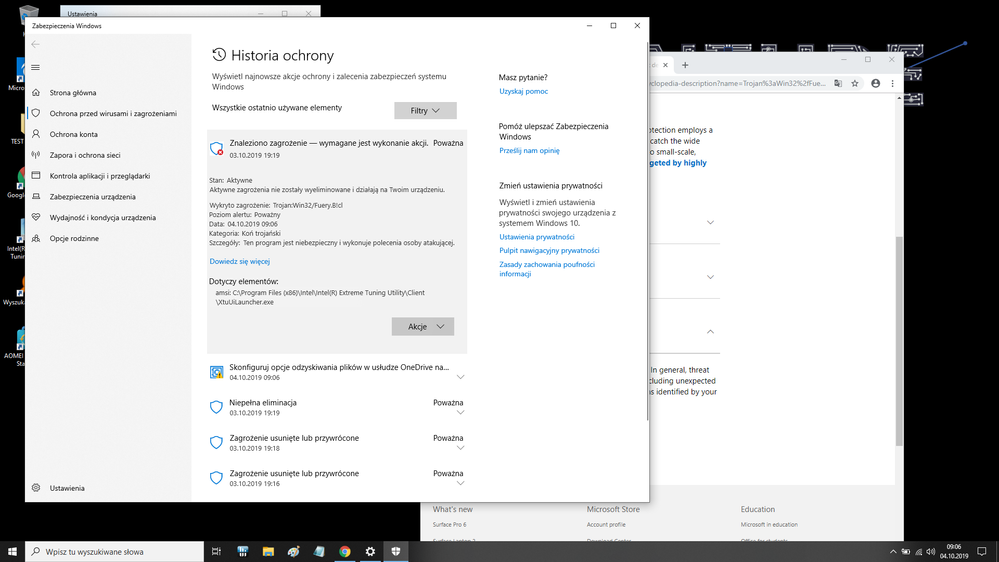This screenshot has height=562, width=999.
Task: Expand Zagrożenie usunięte entry from 19:16
Action: [x=461, y=483]
